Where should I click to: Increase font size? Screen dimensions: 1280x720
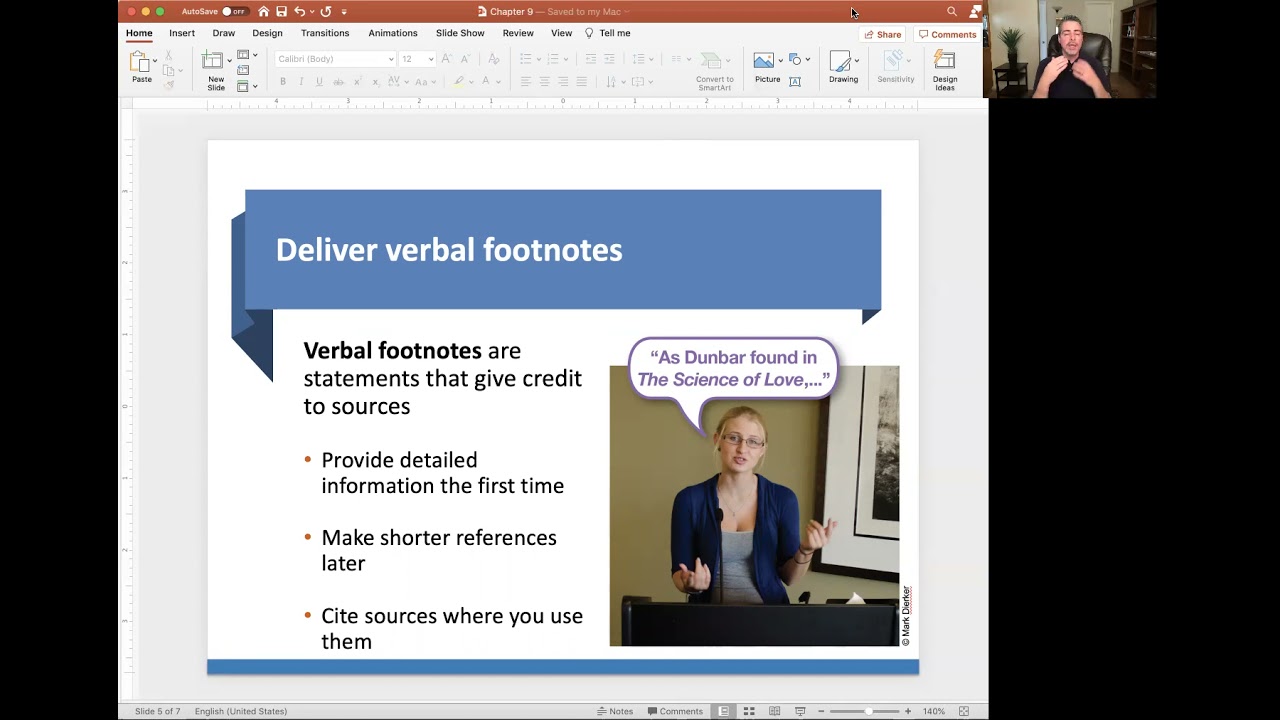click(447, 59)
